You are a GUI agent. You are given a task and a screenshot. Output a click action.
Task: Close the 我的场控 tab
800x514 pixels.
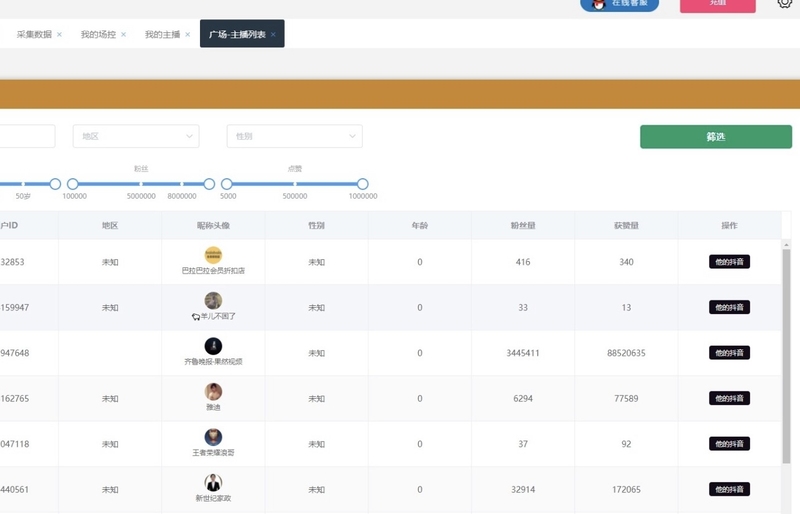click(123, 34)
